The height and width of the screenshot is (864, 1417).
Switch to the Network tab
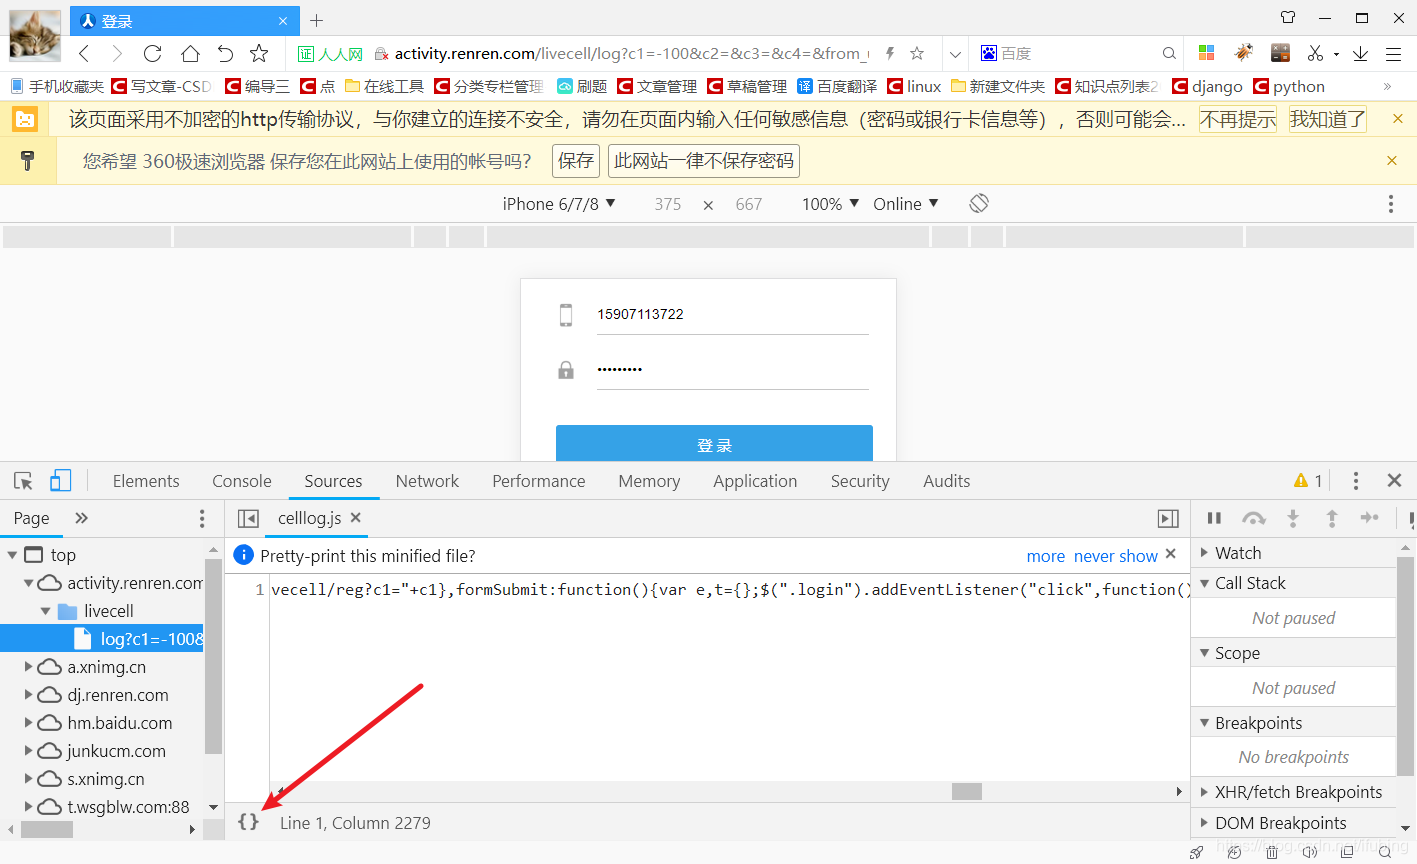[427, 481]
